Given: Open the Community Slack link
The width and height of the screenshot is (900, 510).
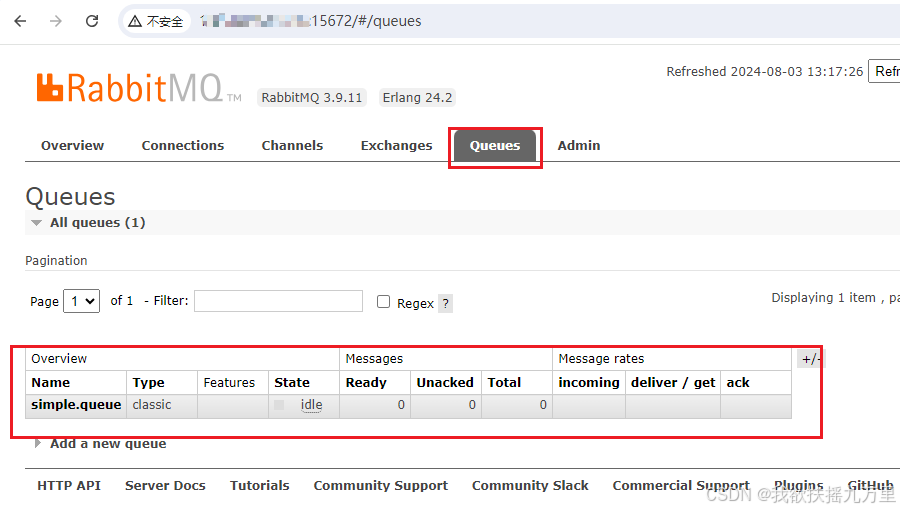Looking at the screenshot, I should (x=530, y=486).
